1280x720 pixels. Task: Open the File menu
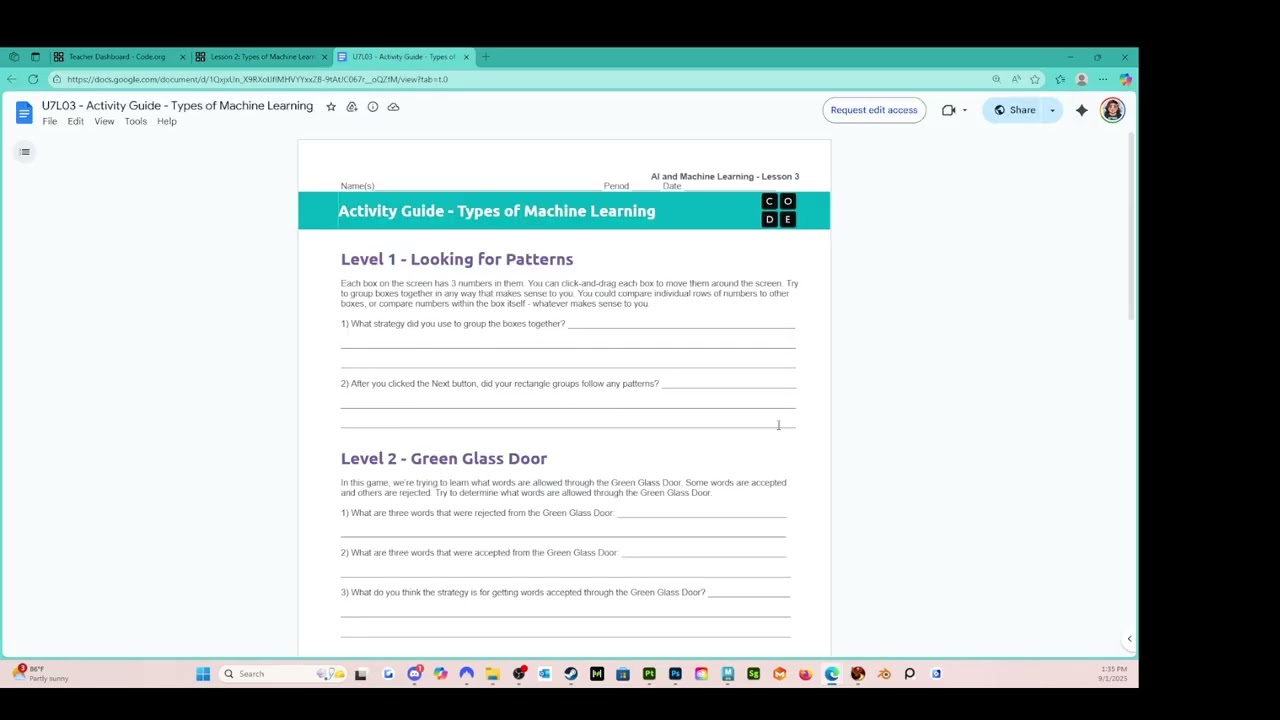tap(49, 122)
